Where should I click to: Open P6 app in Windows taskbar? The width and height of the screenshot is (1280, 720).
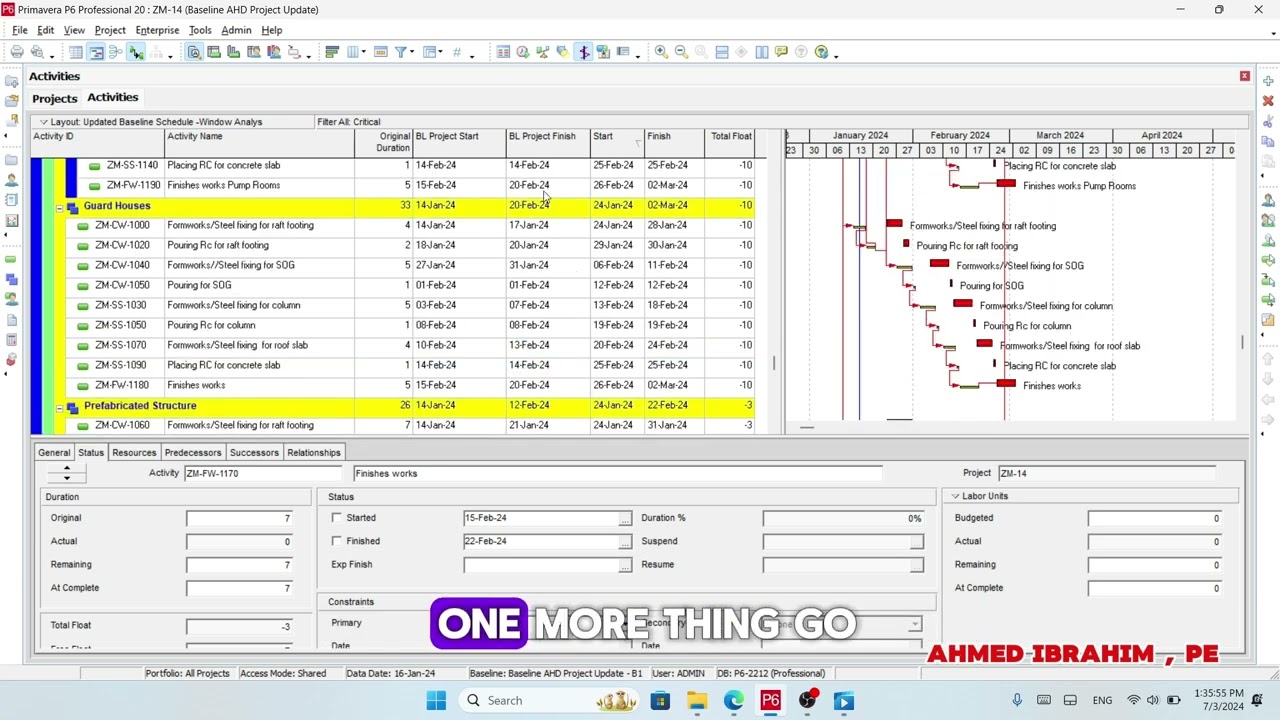click(x=770, y=700)
